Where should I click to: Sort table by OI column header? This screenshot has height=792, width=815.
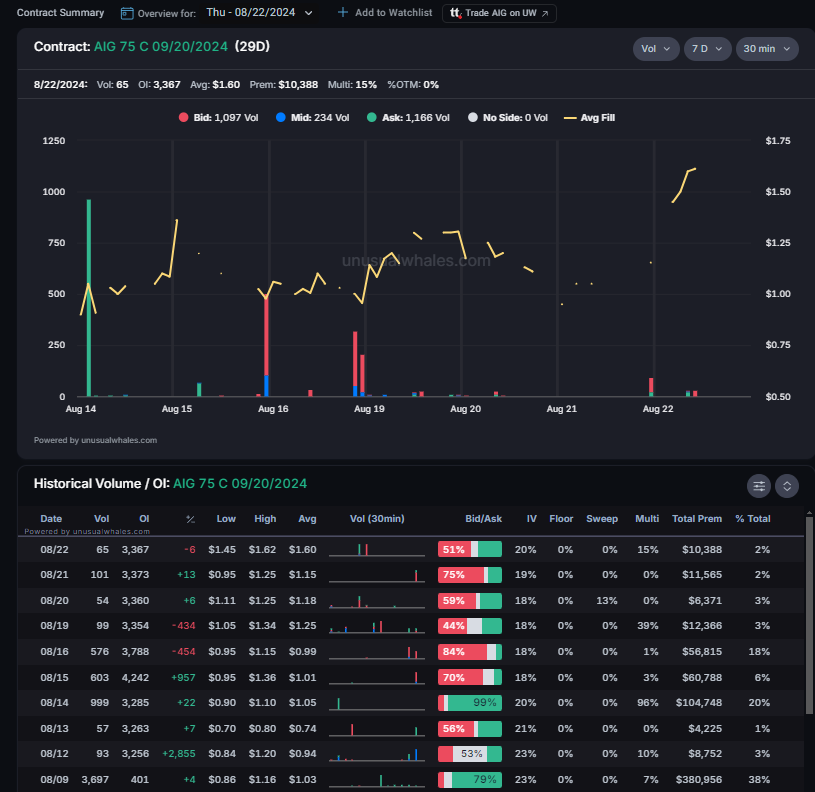(144, 519)
